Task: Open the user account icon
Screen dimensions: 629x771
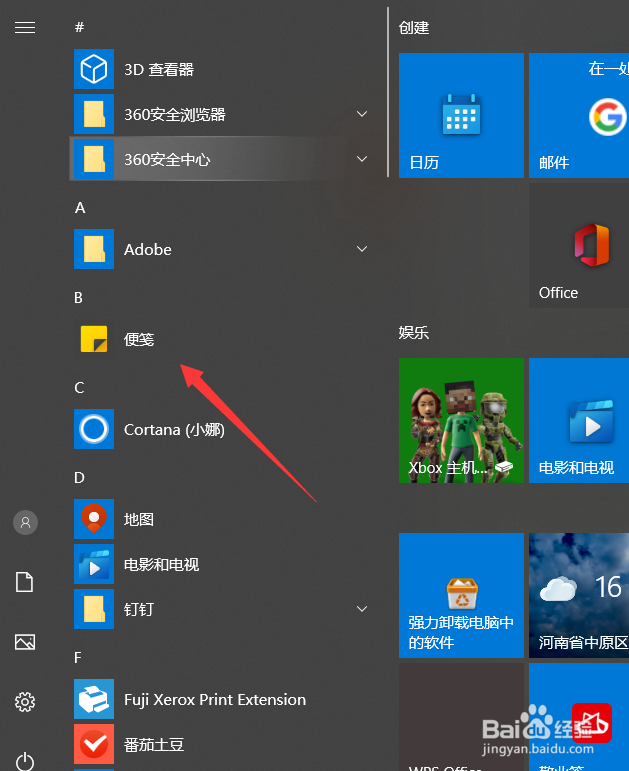Action: pos(25,522)
